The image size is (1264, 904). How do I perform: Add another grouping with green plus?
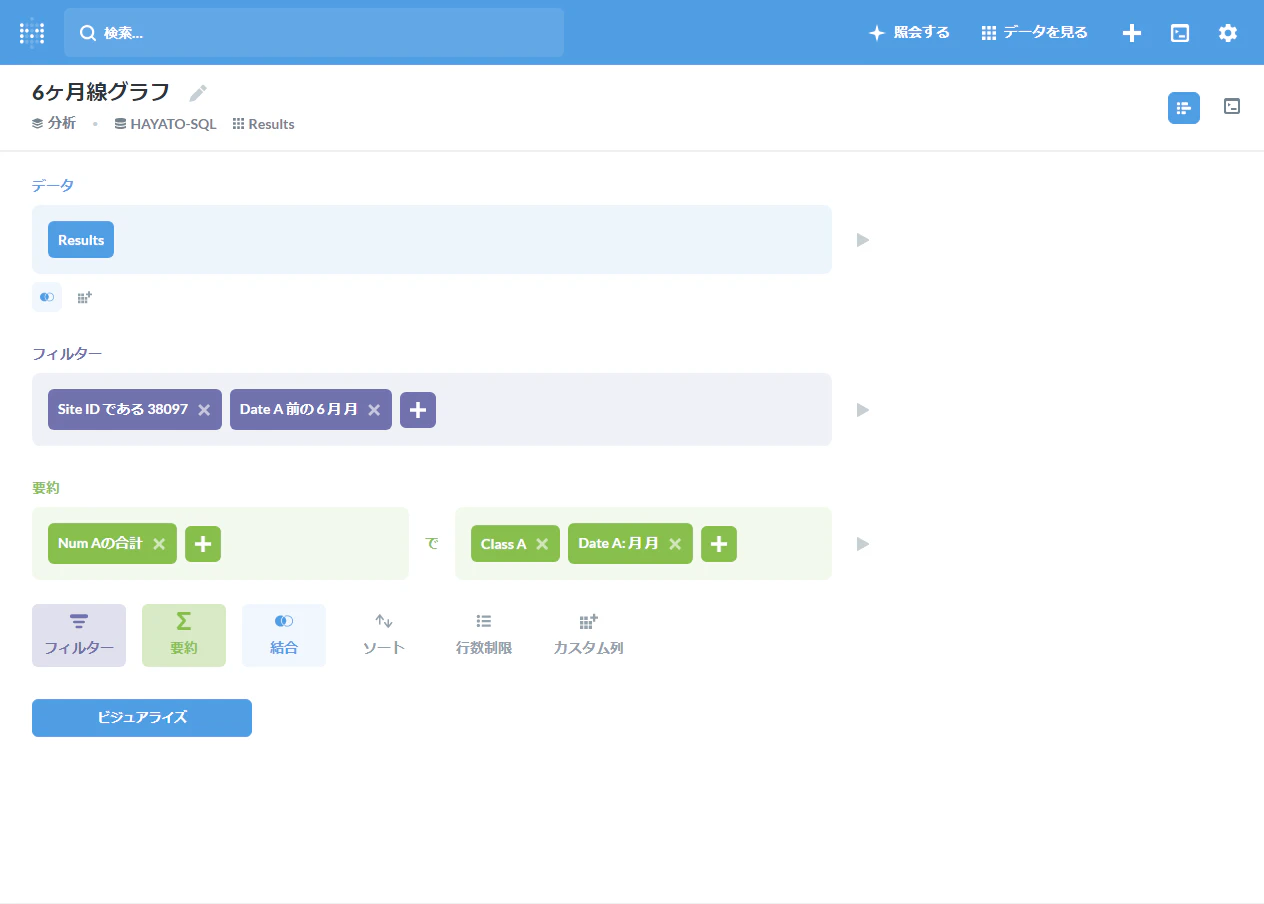(x=719, y=544)
